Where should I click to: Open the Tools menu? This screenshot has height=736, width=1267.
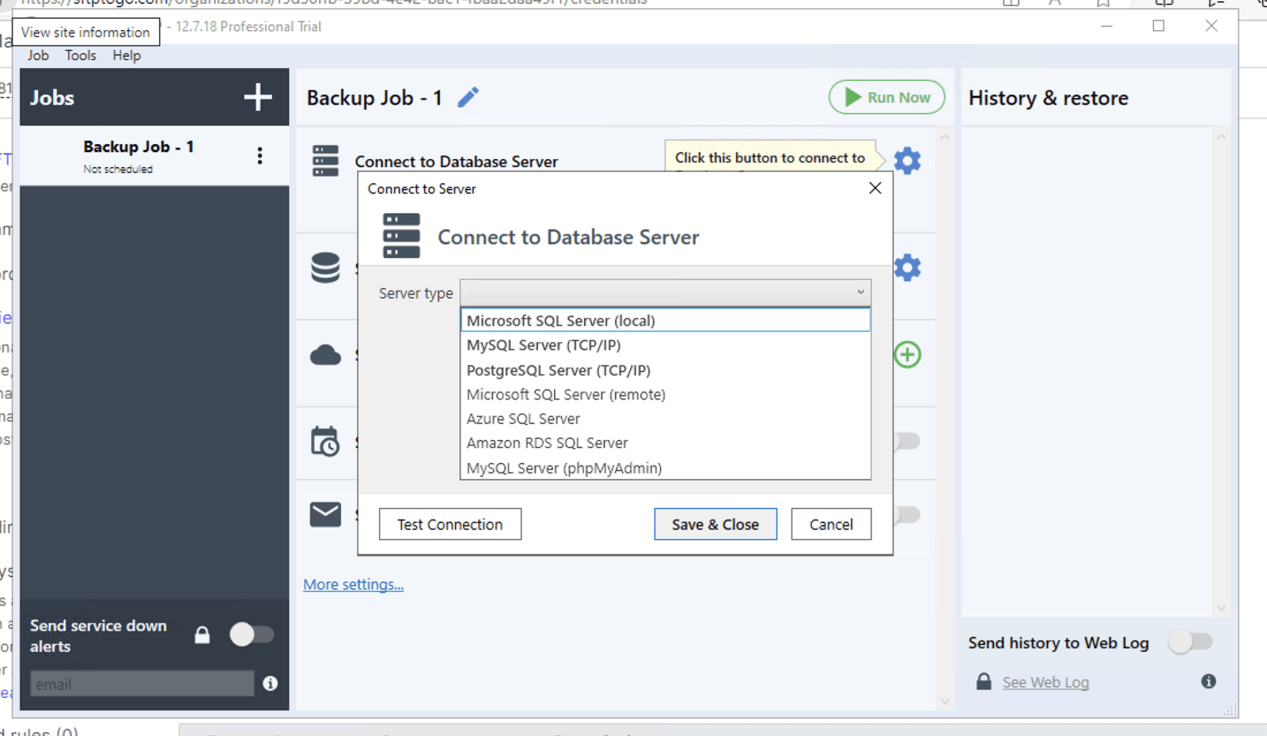(x=80, y=55)
